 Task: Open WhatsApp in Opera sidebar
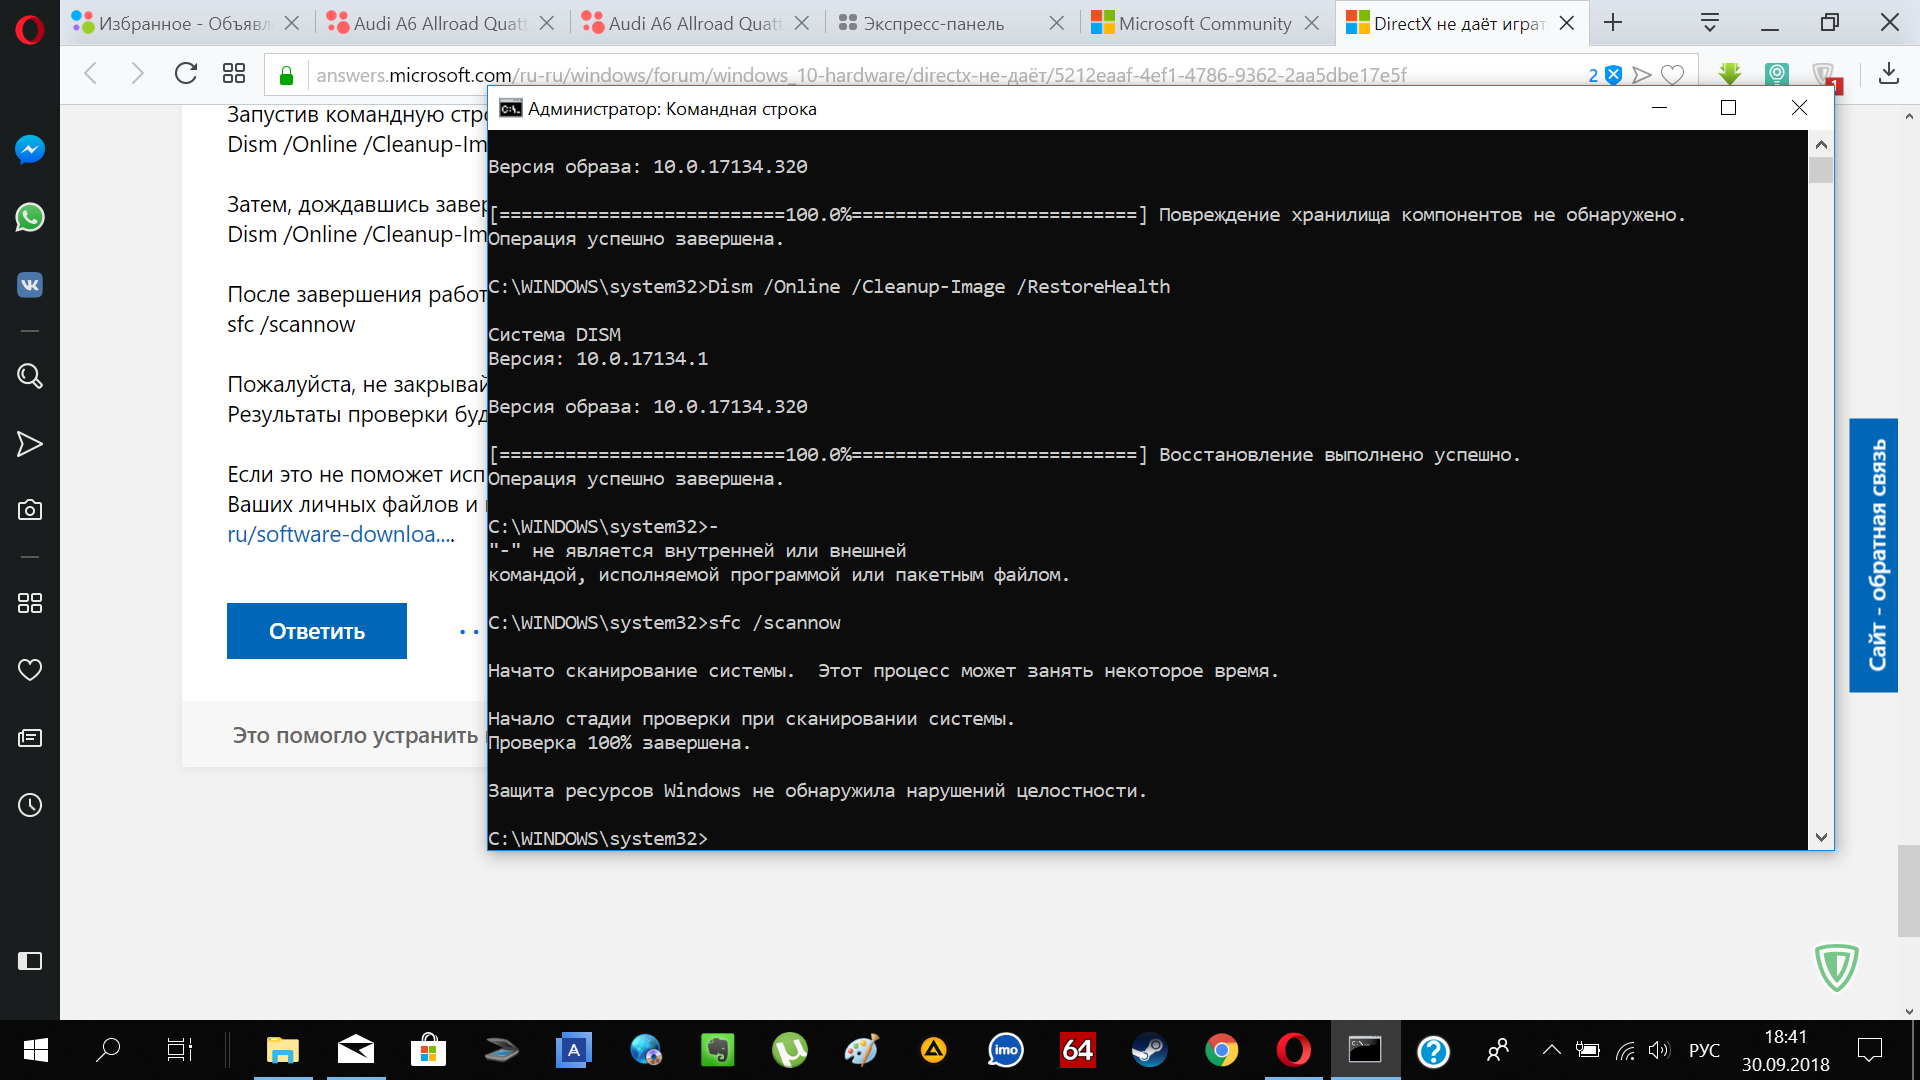click(x=30, y=217)
